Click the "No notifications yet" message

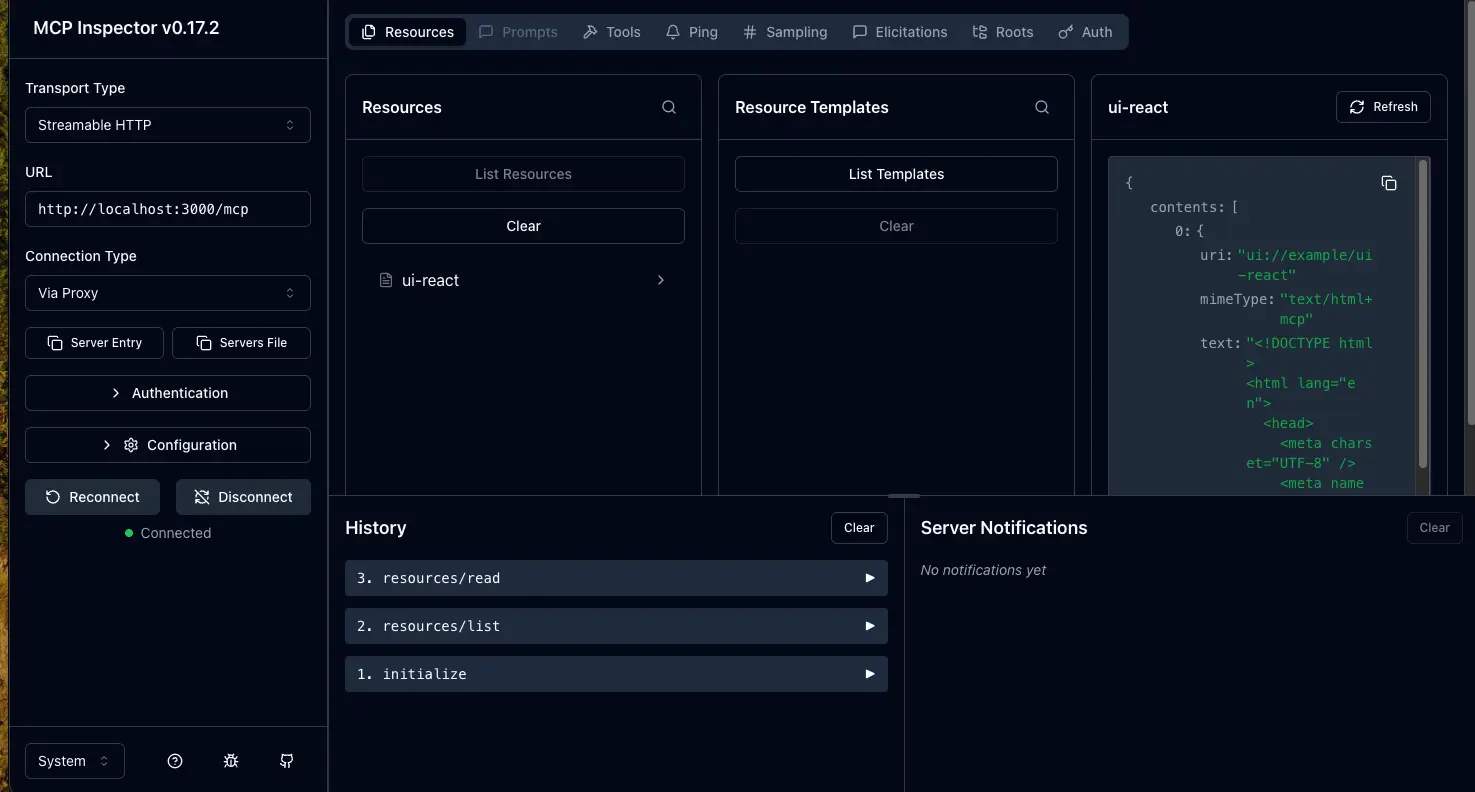click(x=984, y=570)
